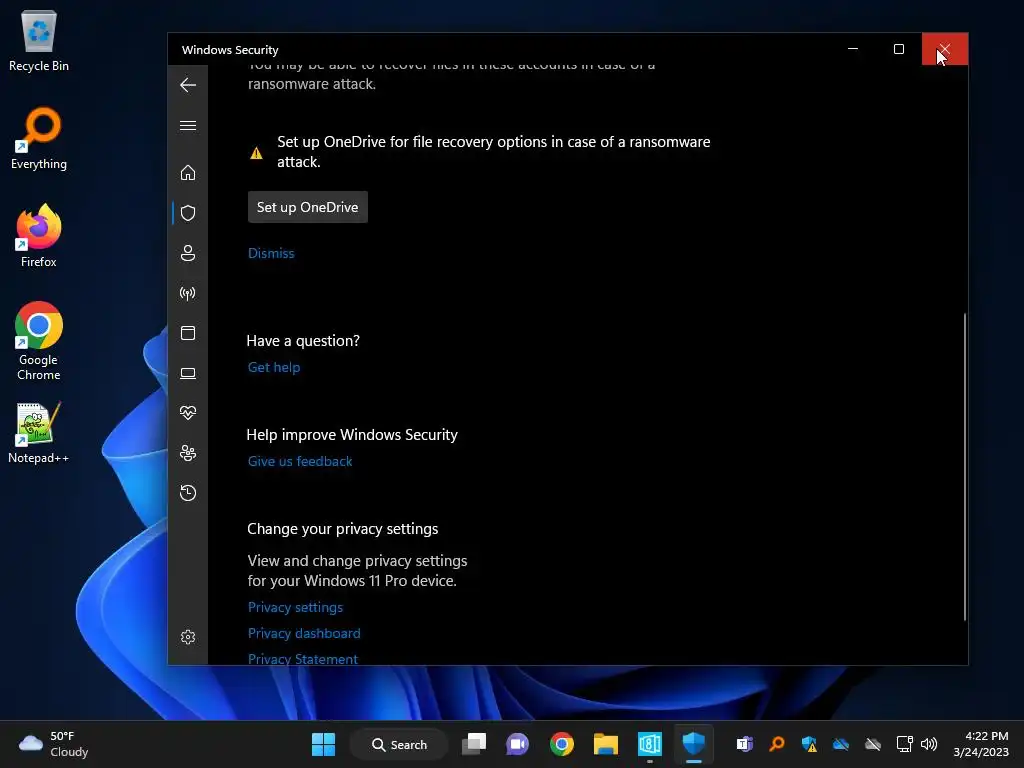The width and height of the screenshot is (1024, 768).
Task: Open Give us feedback link
Action: point(300,461)
